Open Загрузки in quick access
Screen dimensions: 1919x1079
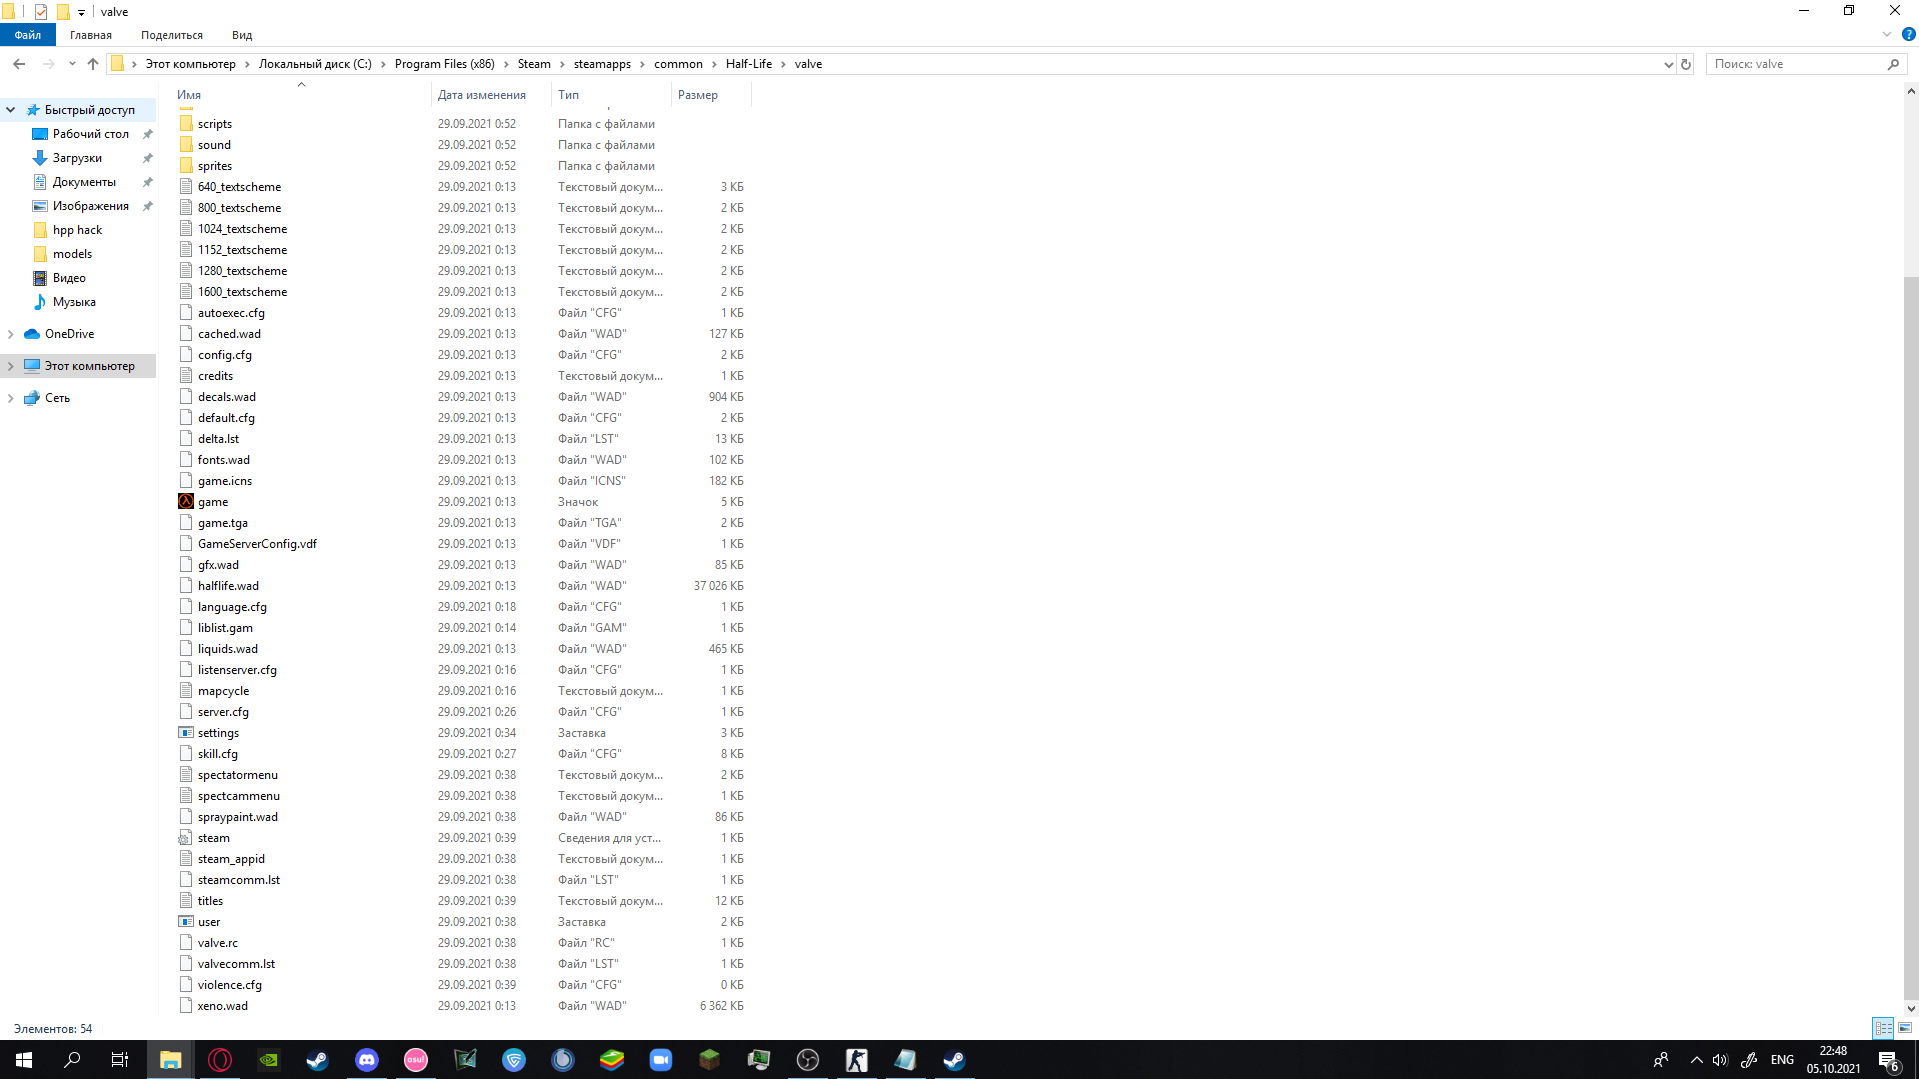point(77,158)
